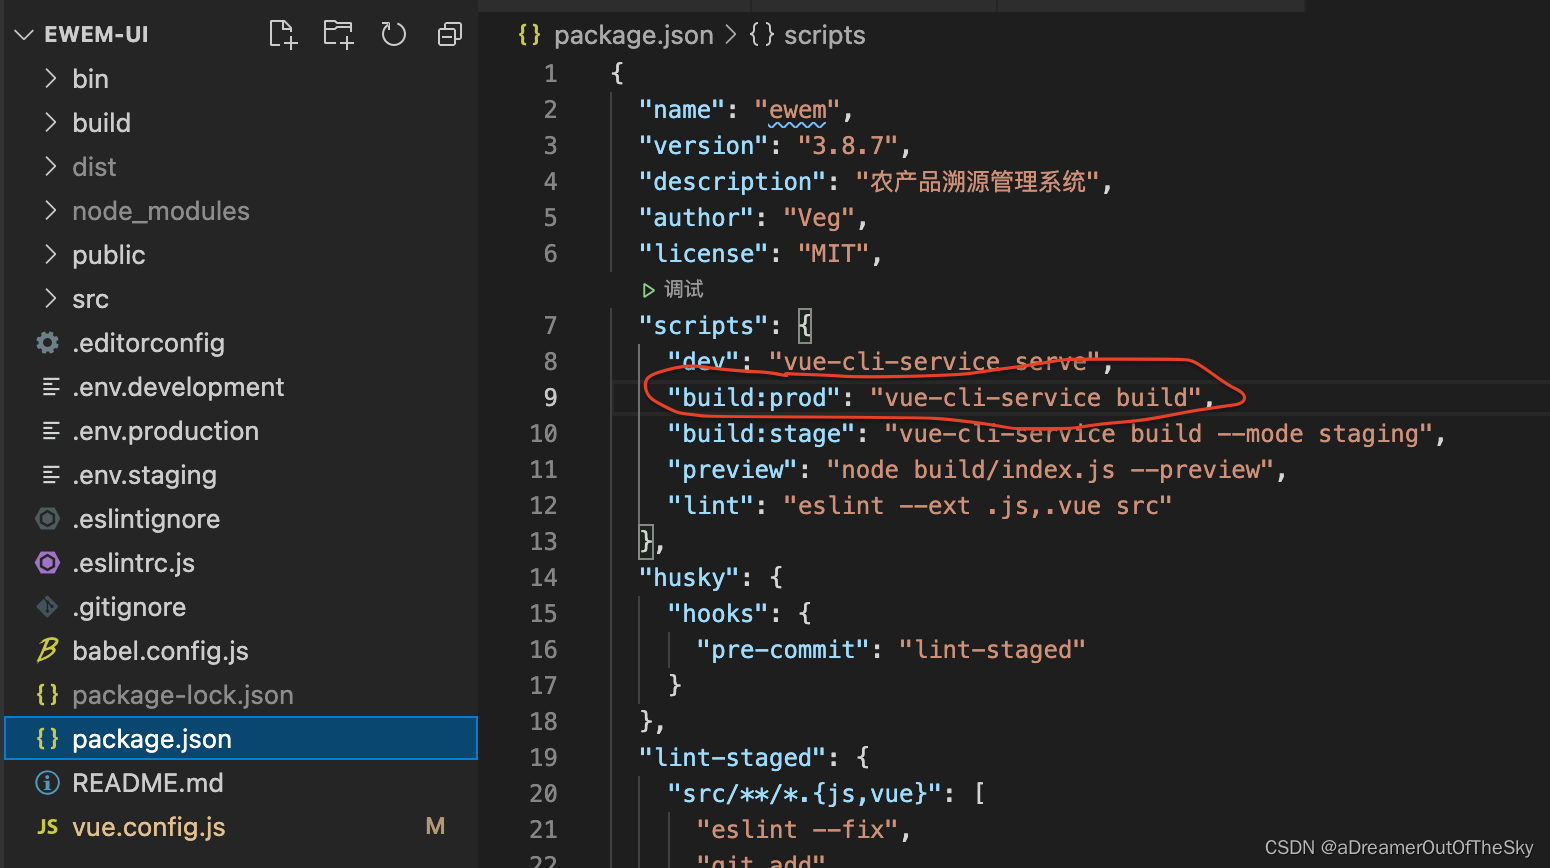Screen dimensions: 1550x868
Task: Open the .eslintignore file
Action: point(146,519)
